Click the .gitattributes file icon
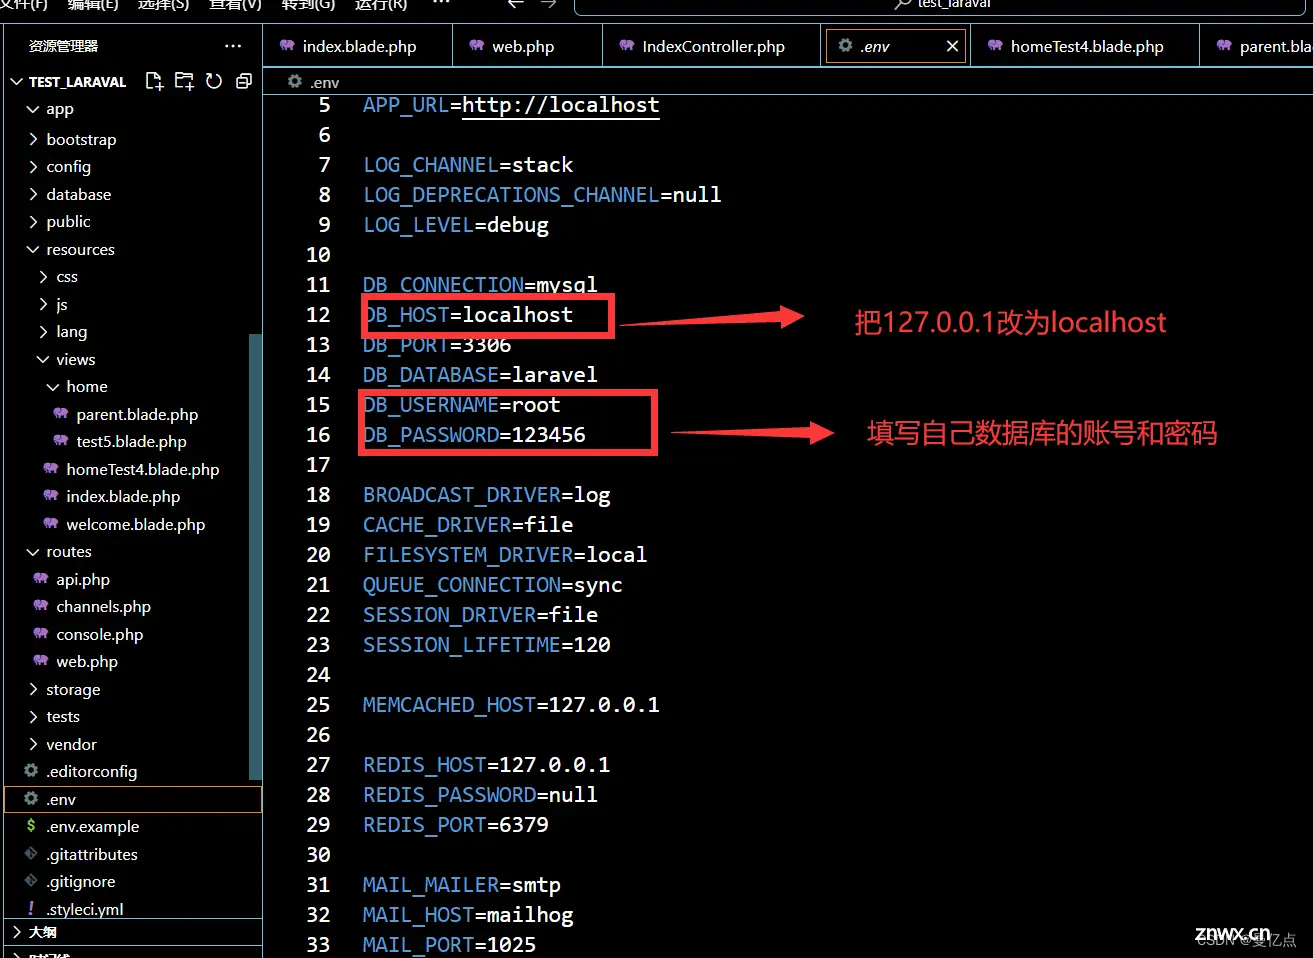This screenshot has width=1313, height=958. pos(31,854)
